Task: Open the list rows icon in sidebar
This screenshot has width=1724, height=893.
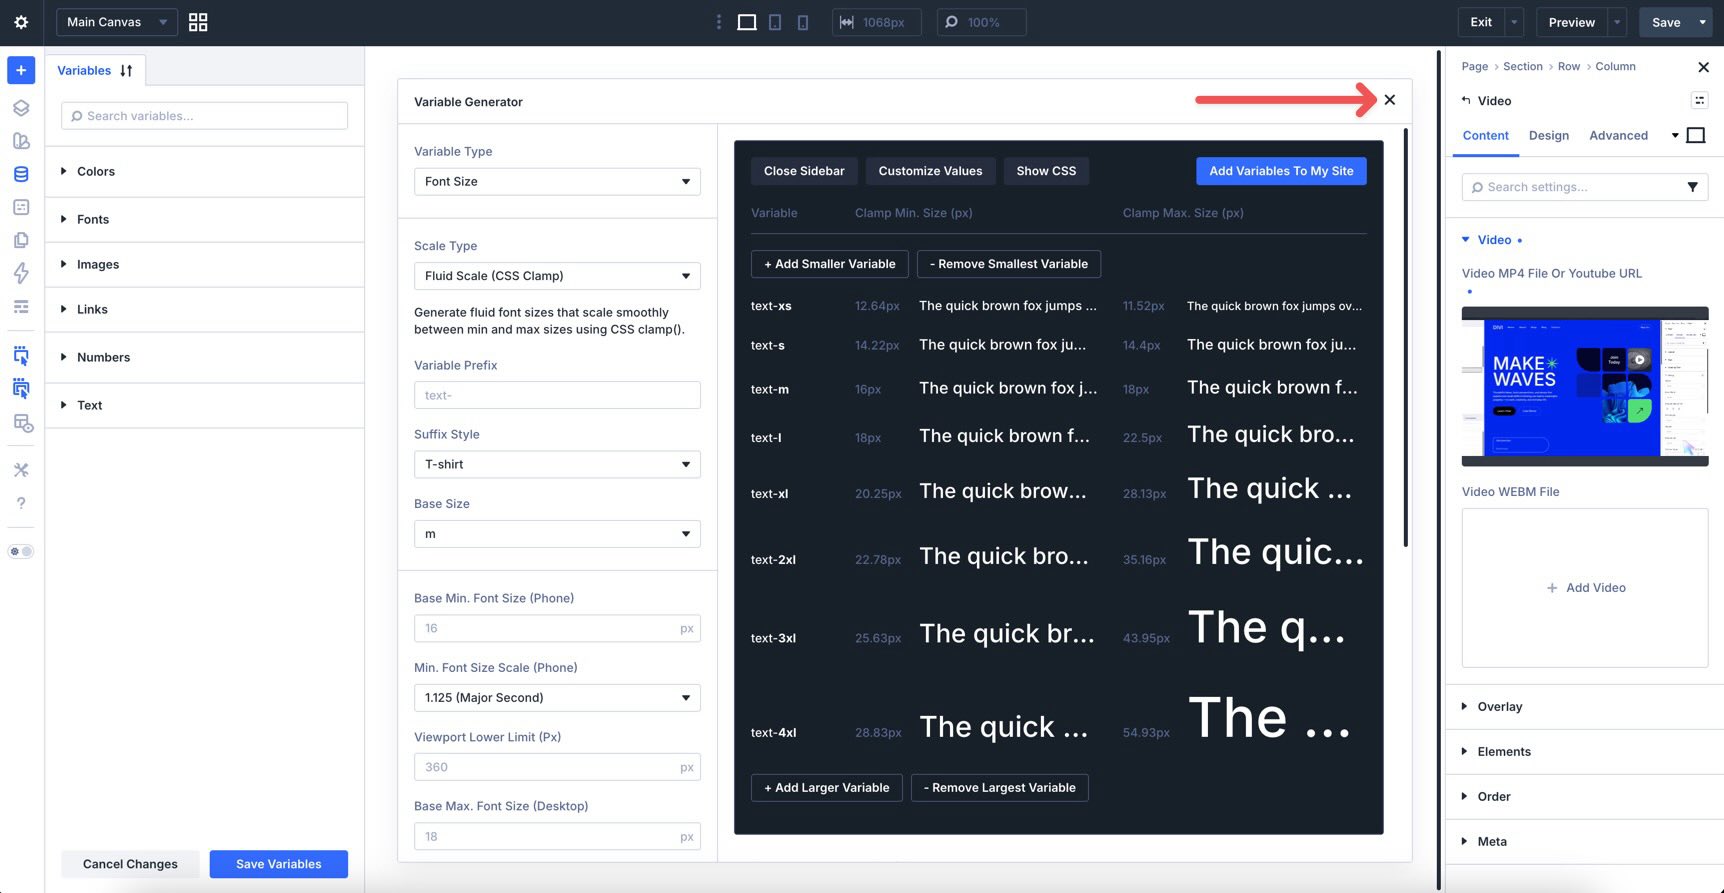Action: [21, 307]
